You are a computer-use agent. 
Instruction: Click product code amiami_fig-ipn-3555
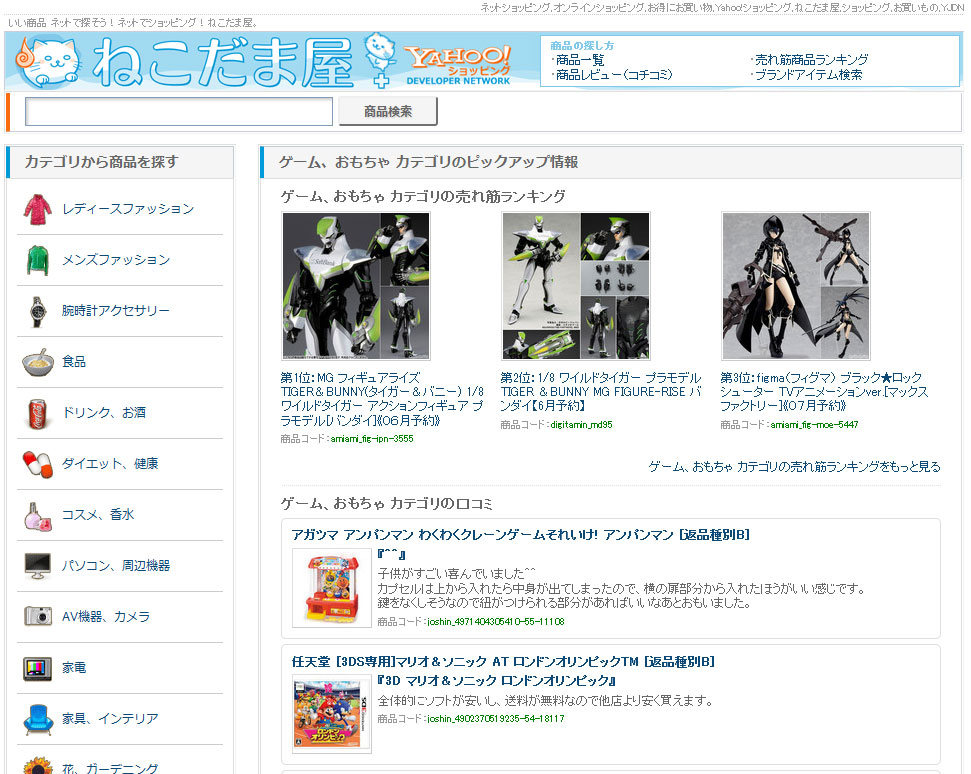tap(372, 439)
